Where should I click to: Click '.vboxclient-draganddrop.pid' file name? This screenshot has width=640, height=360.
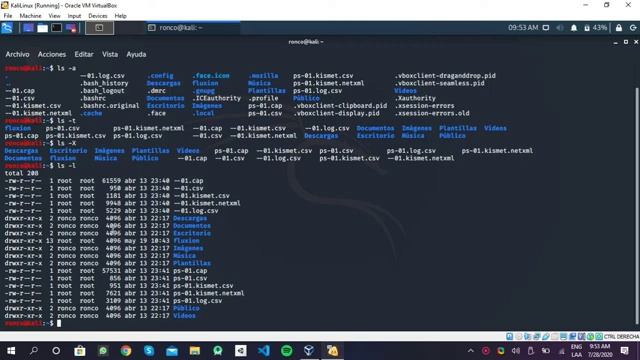pos(445,76)
